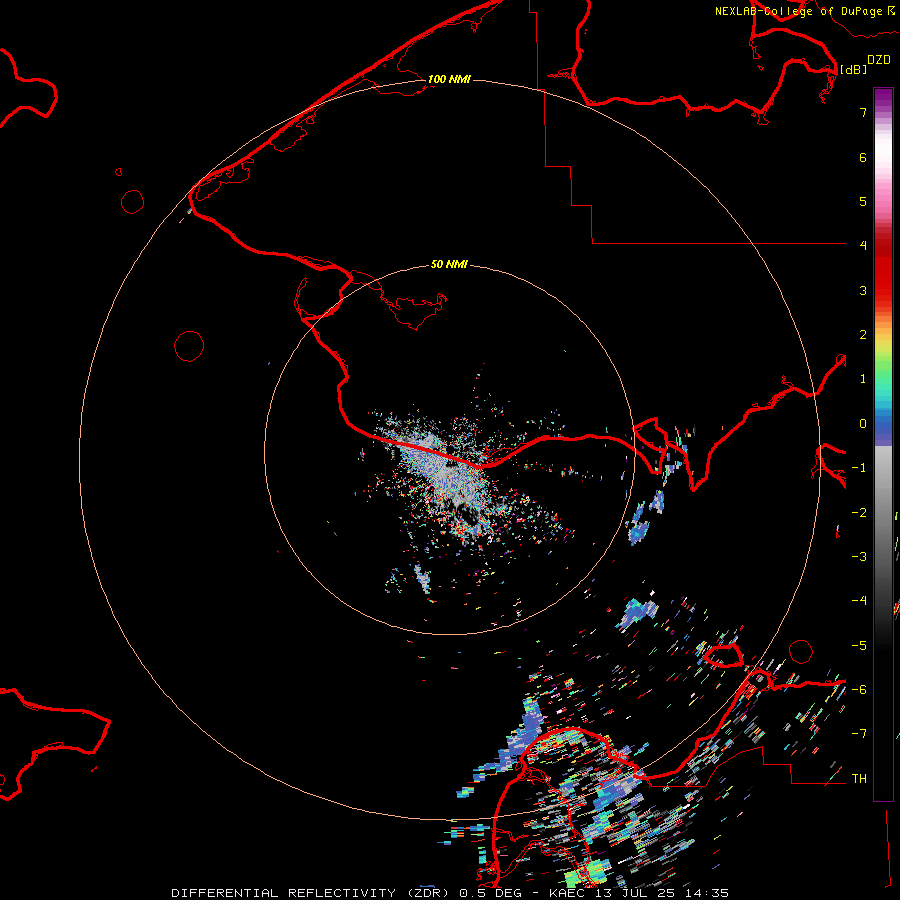Select the 0 dB scale label

pos(863,424)
